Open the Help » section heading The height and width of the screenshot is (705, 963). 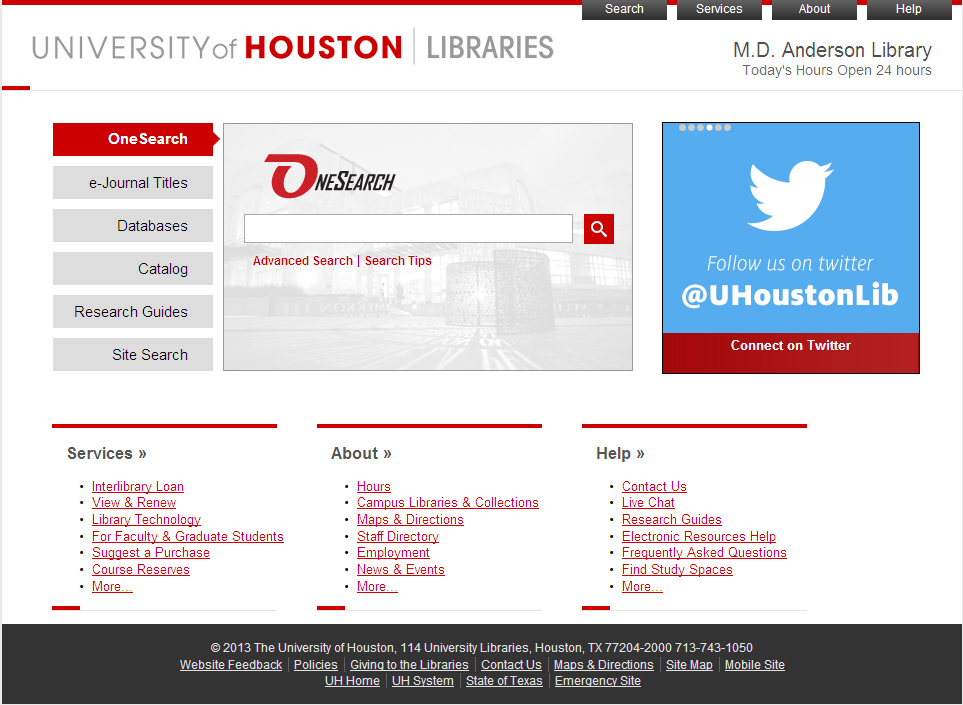click(620, 453)
